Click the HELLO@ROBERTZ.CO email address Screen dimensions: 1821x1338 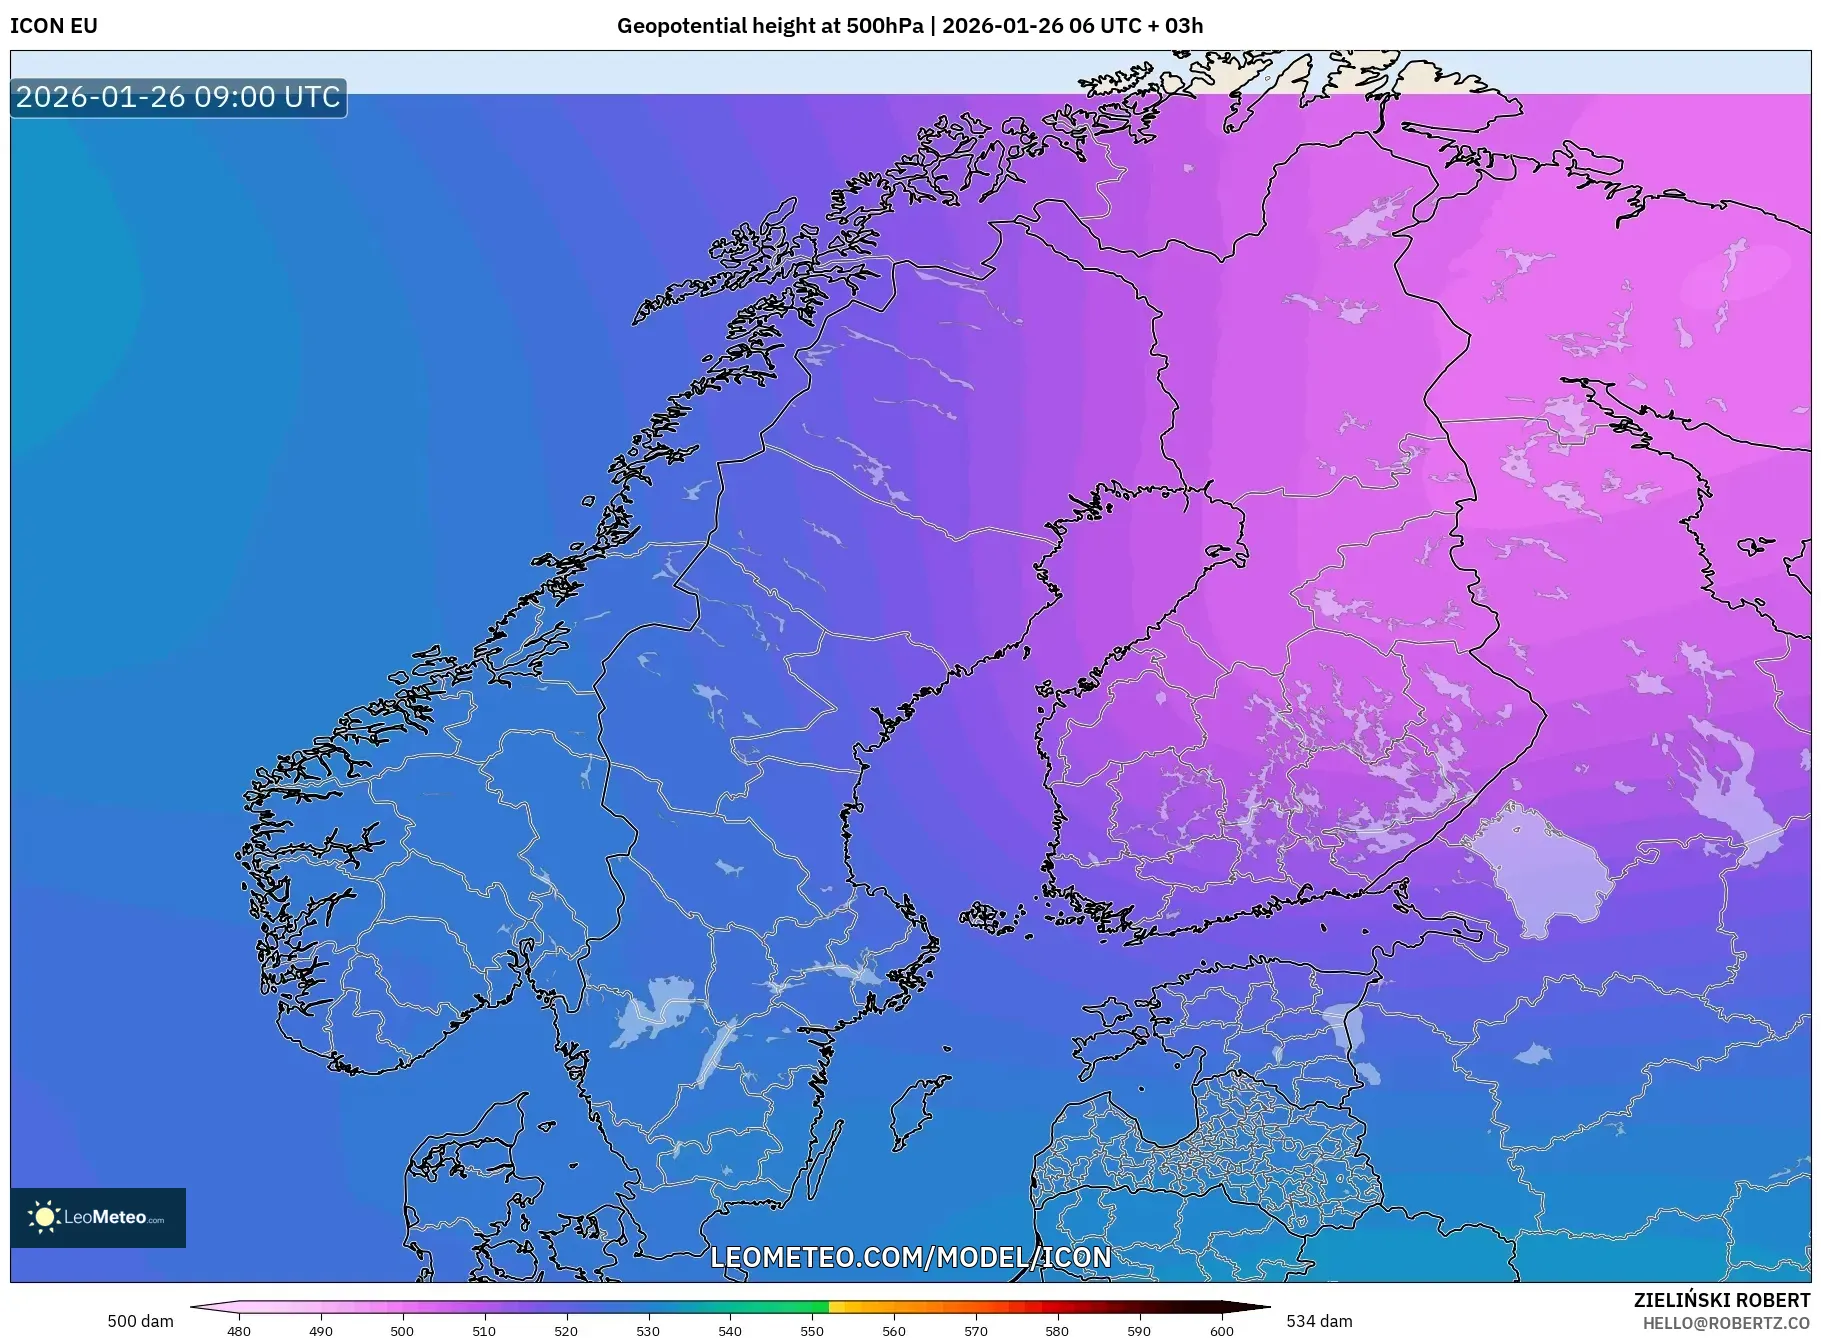pos(1726,1323)
